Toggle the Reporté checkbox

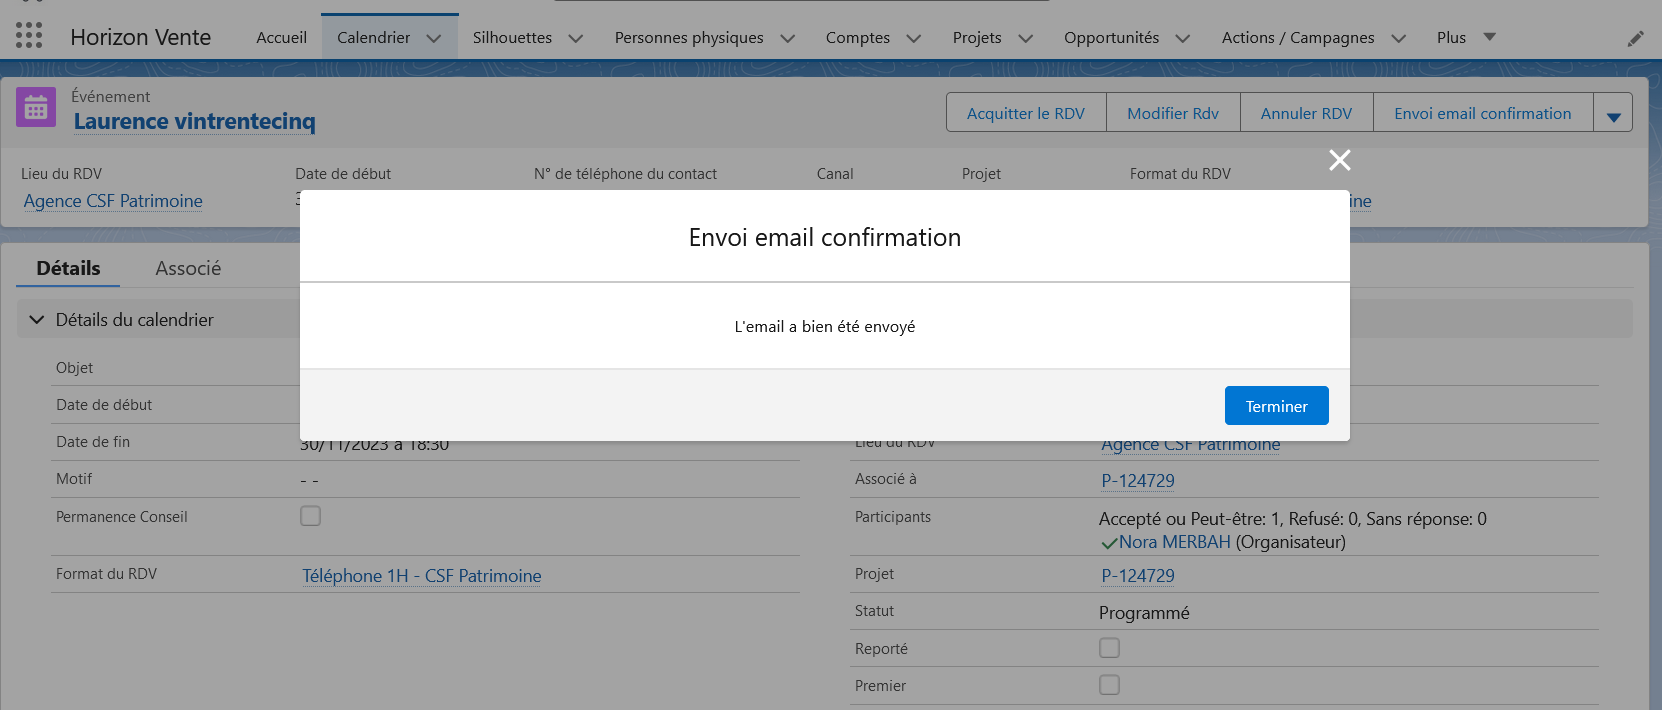1109,648
